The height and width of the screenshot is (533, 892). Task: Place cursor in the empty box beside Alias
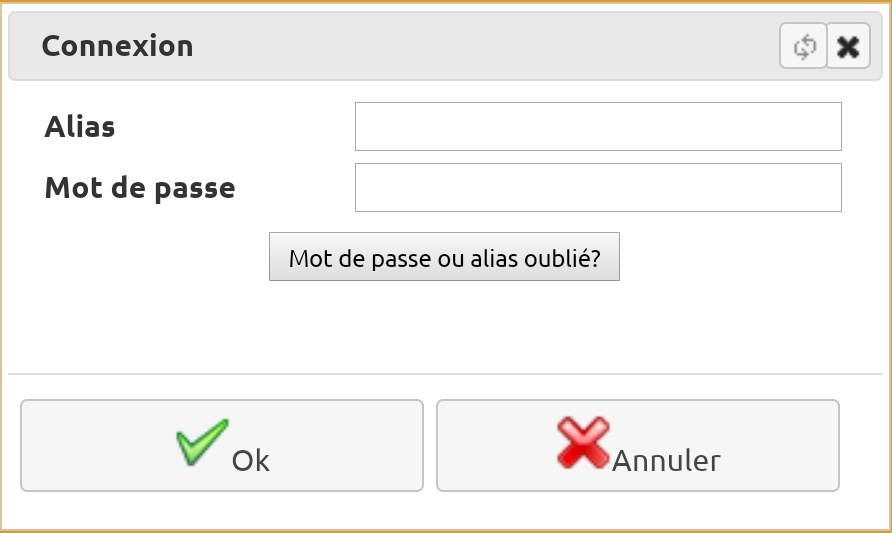click(598, 126)
